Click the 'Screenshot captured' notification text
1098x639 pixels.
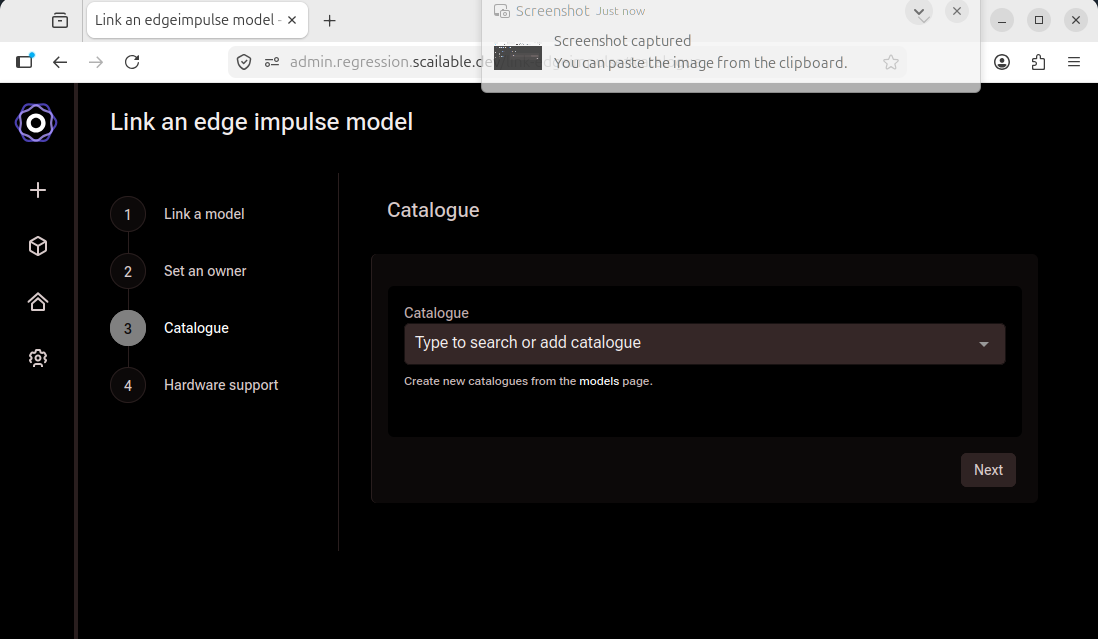tap(622, 41)
